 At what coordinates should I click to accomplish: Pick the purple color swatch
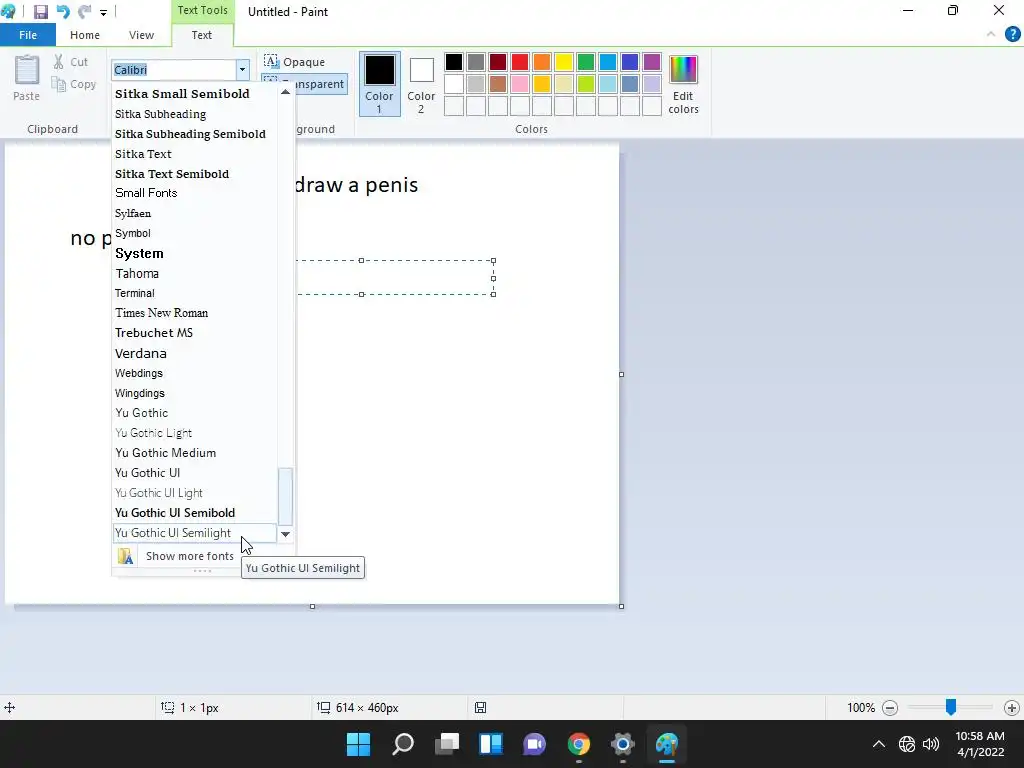click(652, 62)
